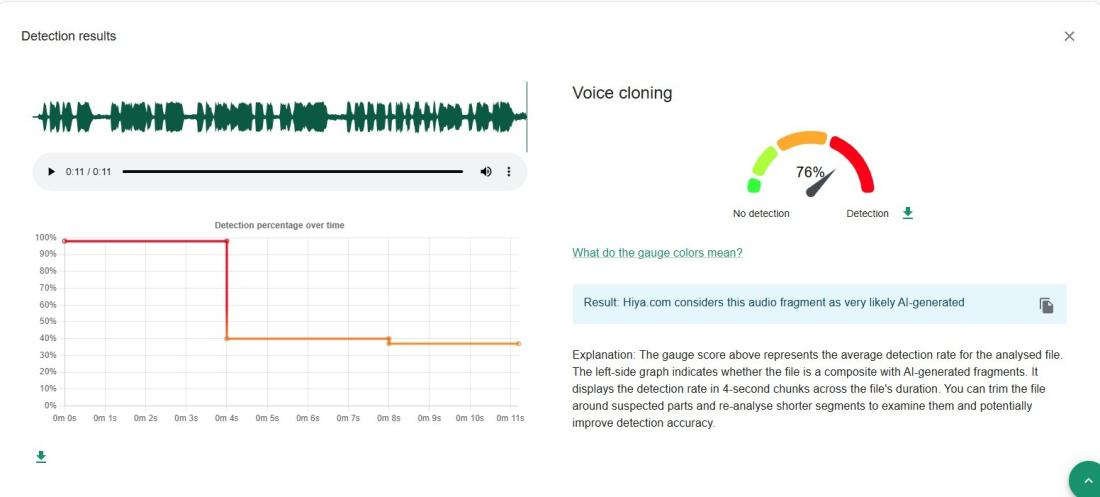The width and height of the screenshot is (1100, 497).
Task: Mute the audio player volume
Action: coord(486,172)
